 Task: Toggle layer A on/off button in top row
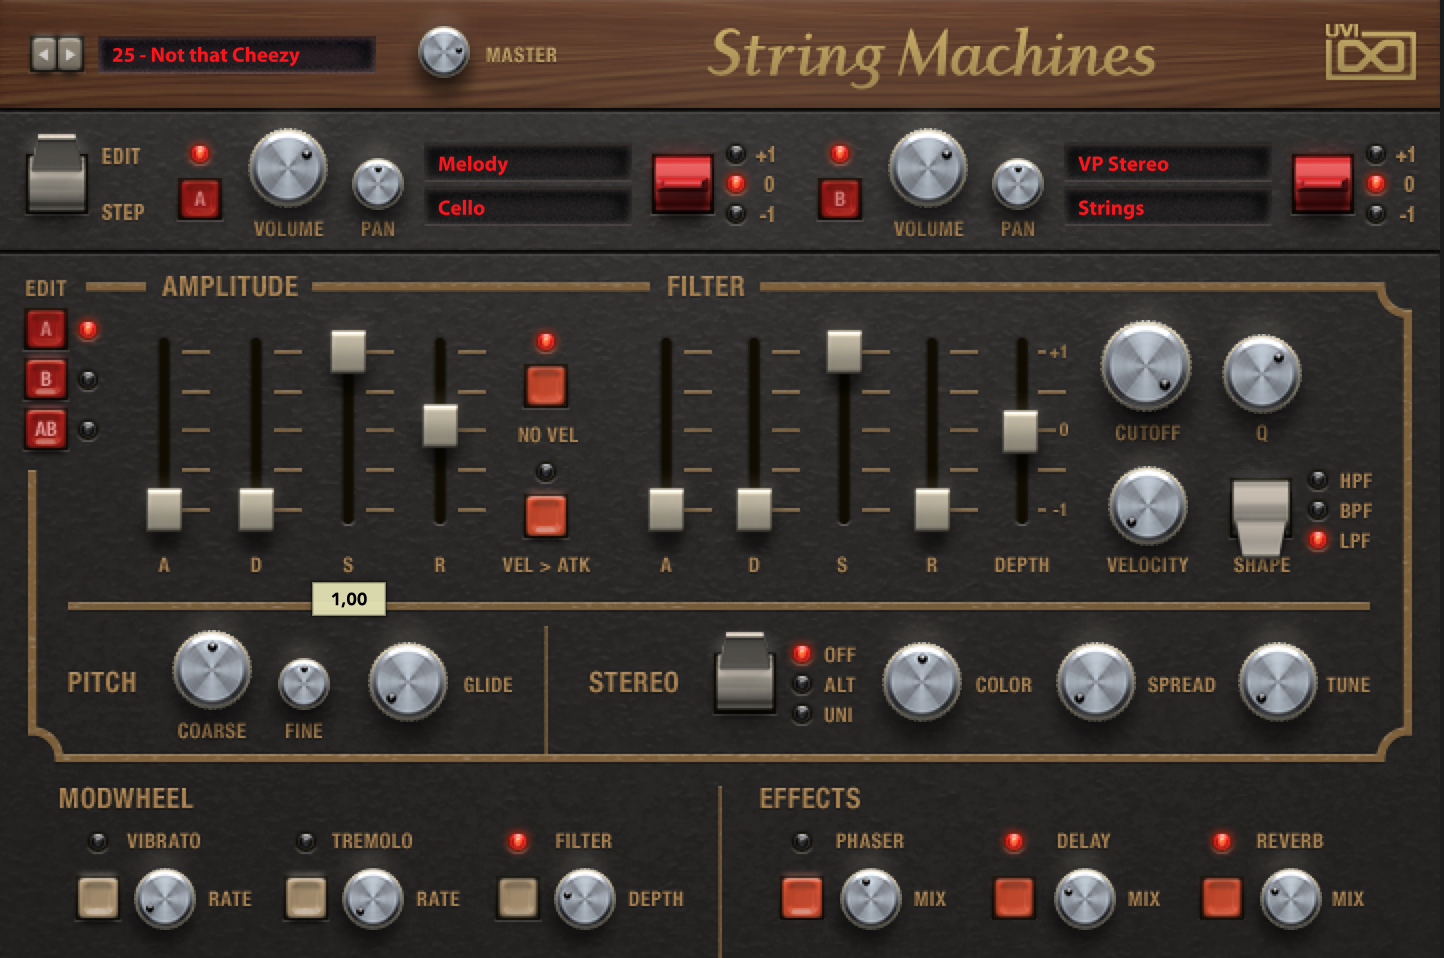(x=200, y=199)
